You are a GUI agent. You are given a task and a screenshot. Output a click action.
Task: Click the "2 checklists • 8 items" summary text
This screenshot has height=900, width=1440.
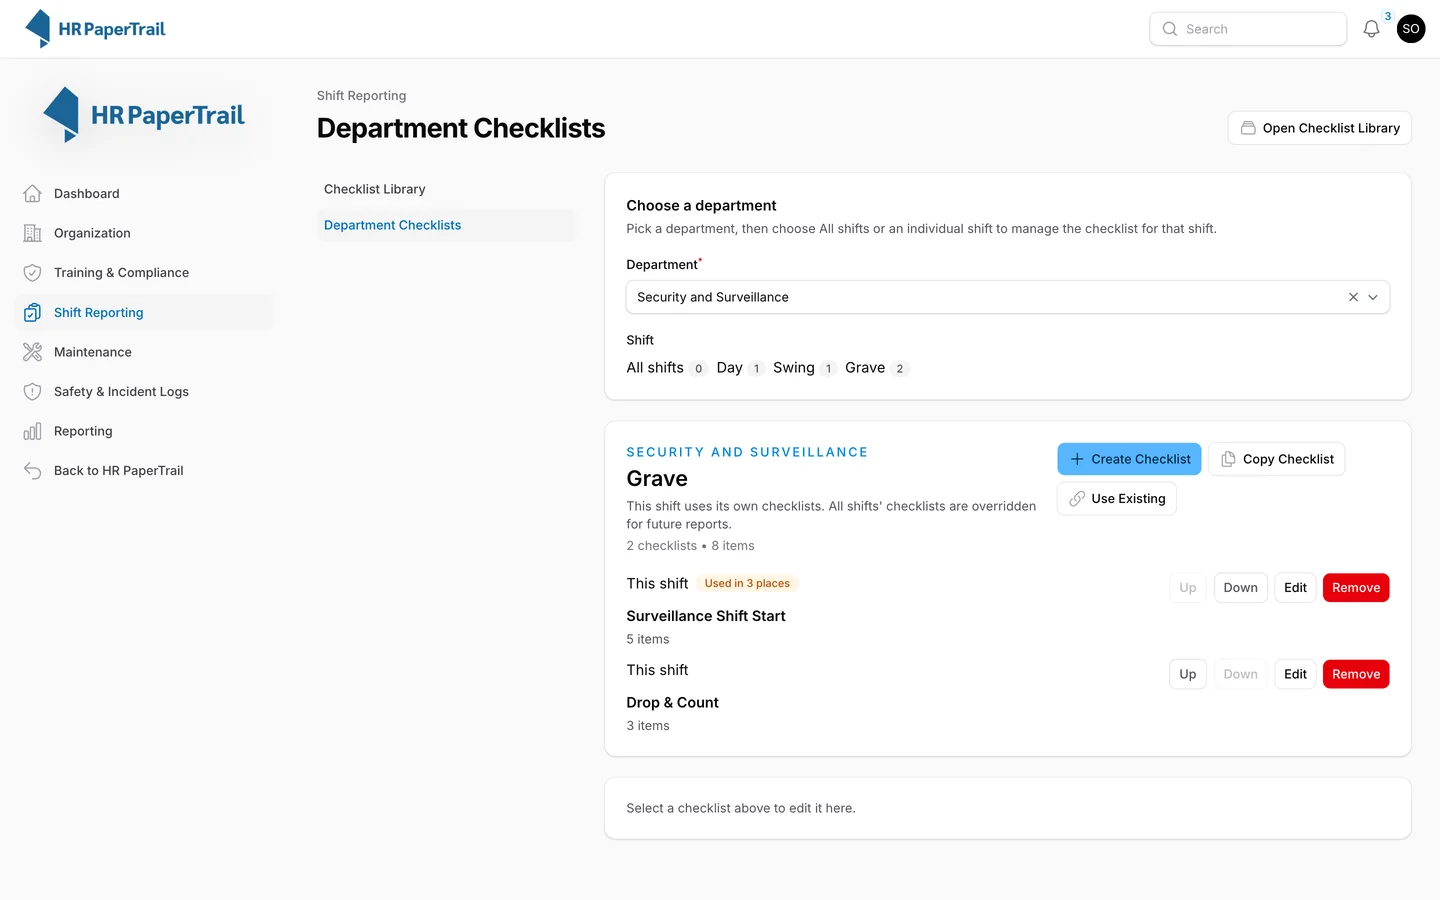pos(690,546)
